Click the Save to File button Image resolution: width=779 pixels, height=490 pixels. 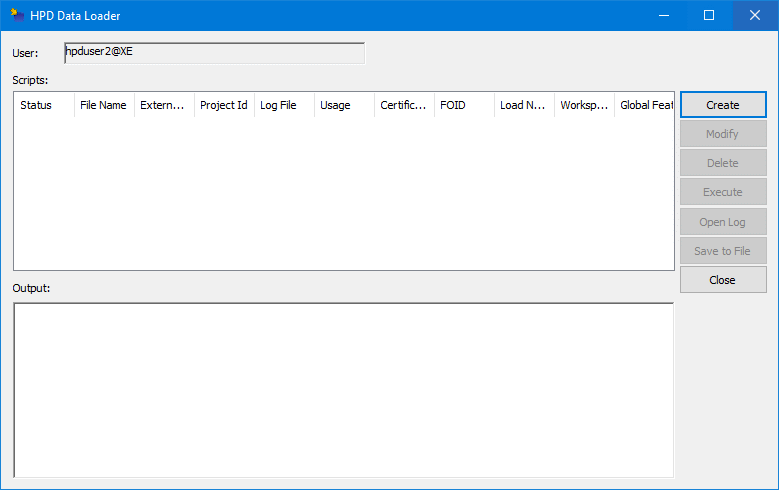click(723, 251)
